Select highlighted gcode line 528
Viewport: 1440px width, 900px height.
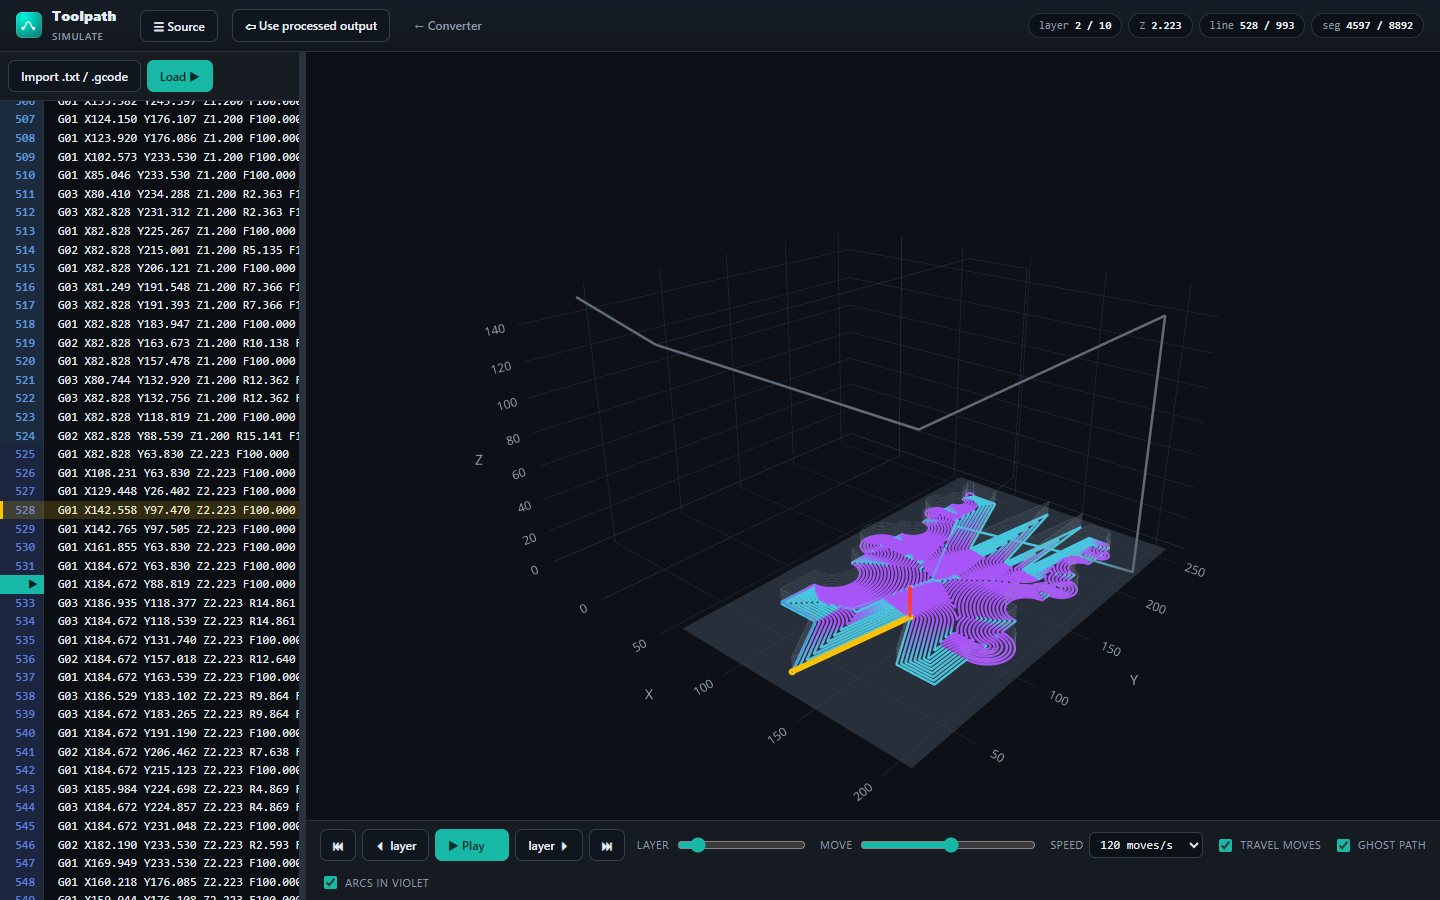[x=150, y=510]
